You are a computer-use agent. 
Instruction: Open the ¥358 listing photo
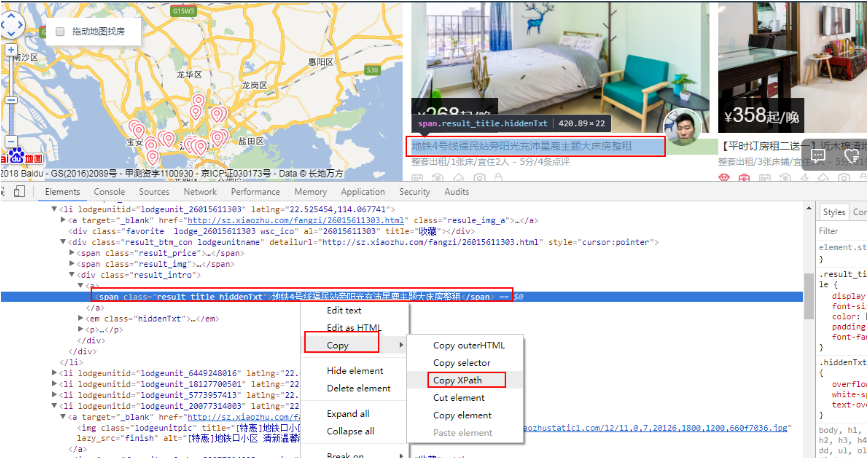tap(793, 68)
